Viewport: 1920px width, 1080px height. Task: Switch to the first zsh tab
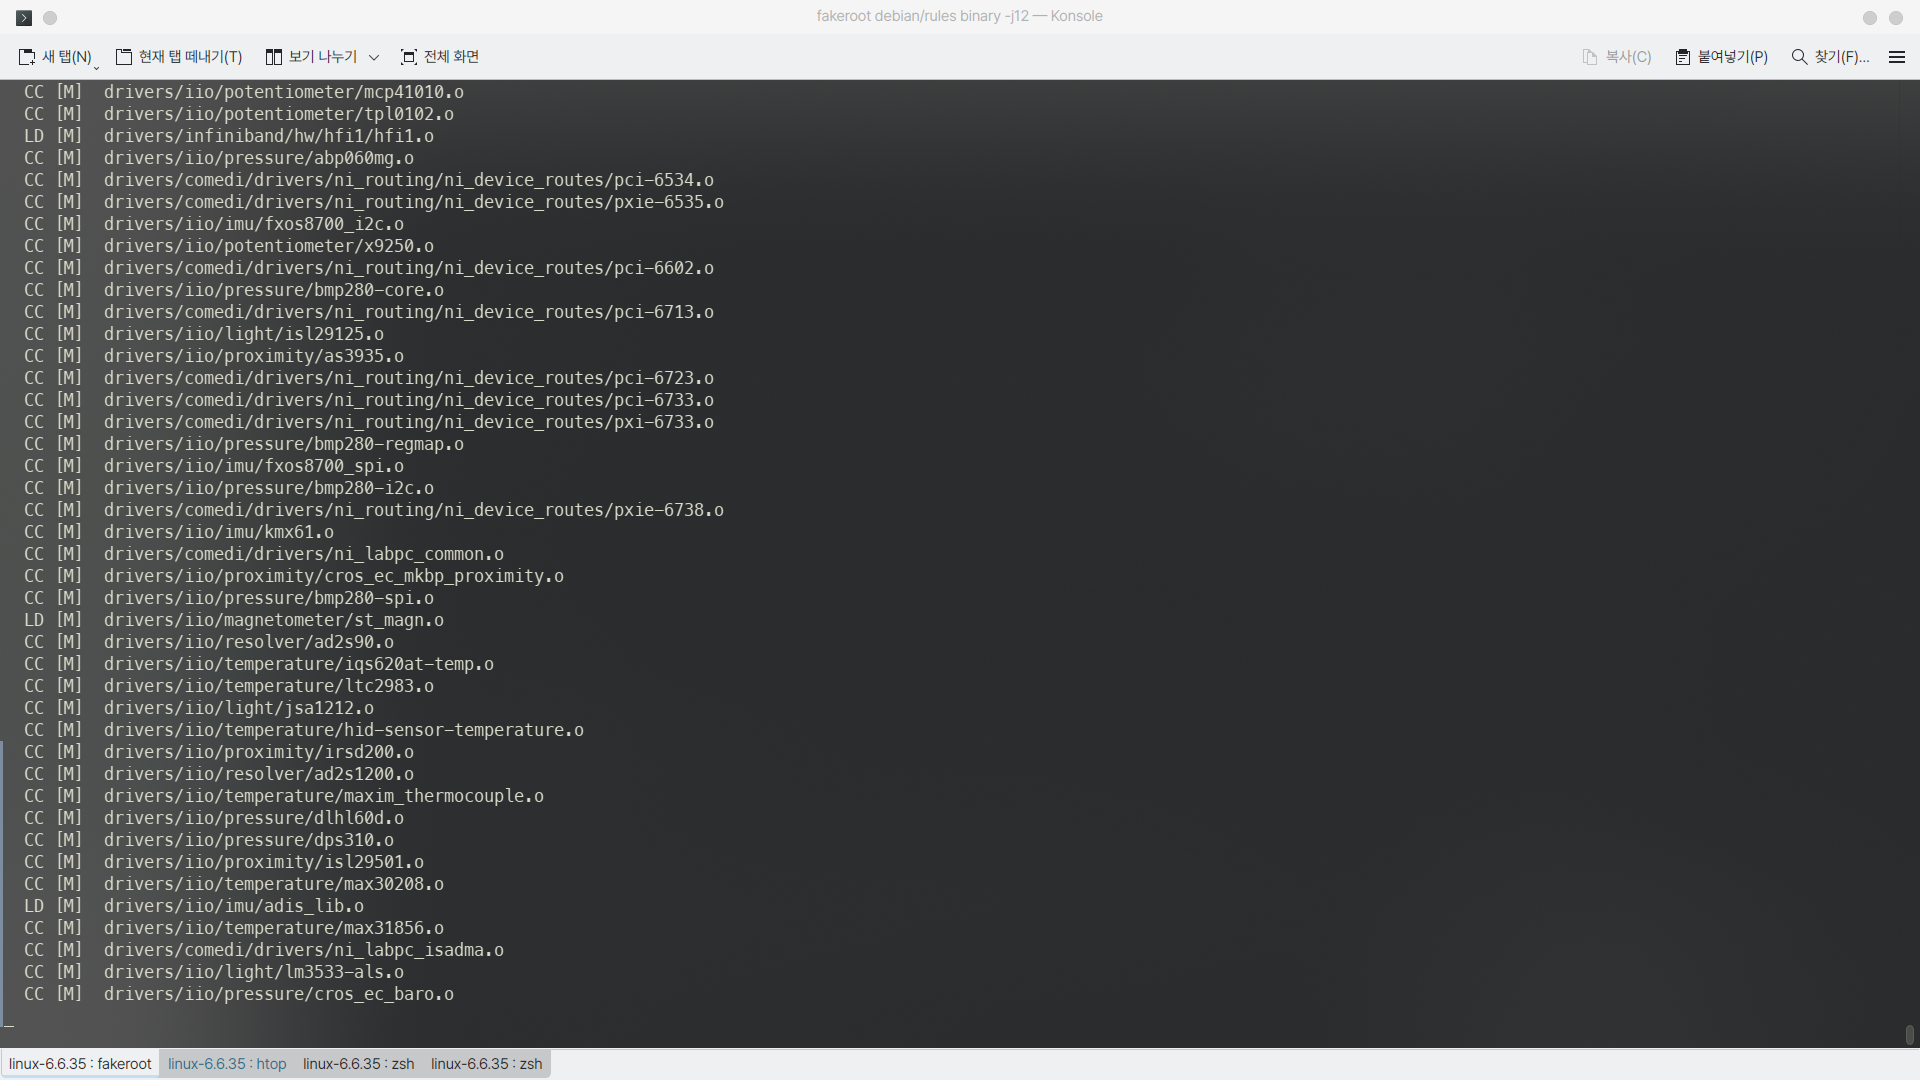pyautogui.click(x=357, y=1063)
